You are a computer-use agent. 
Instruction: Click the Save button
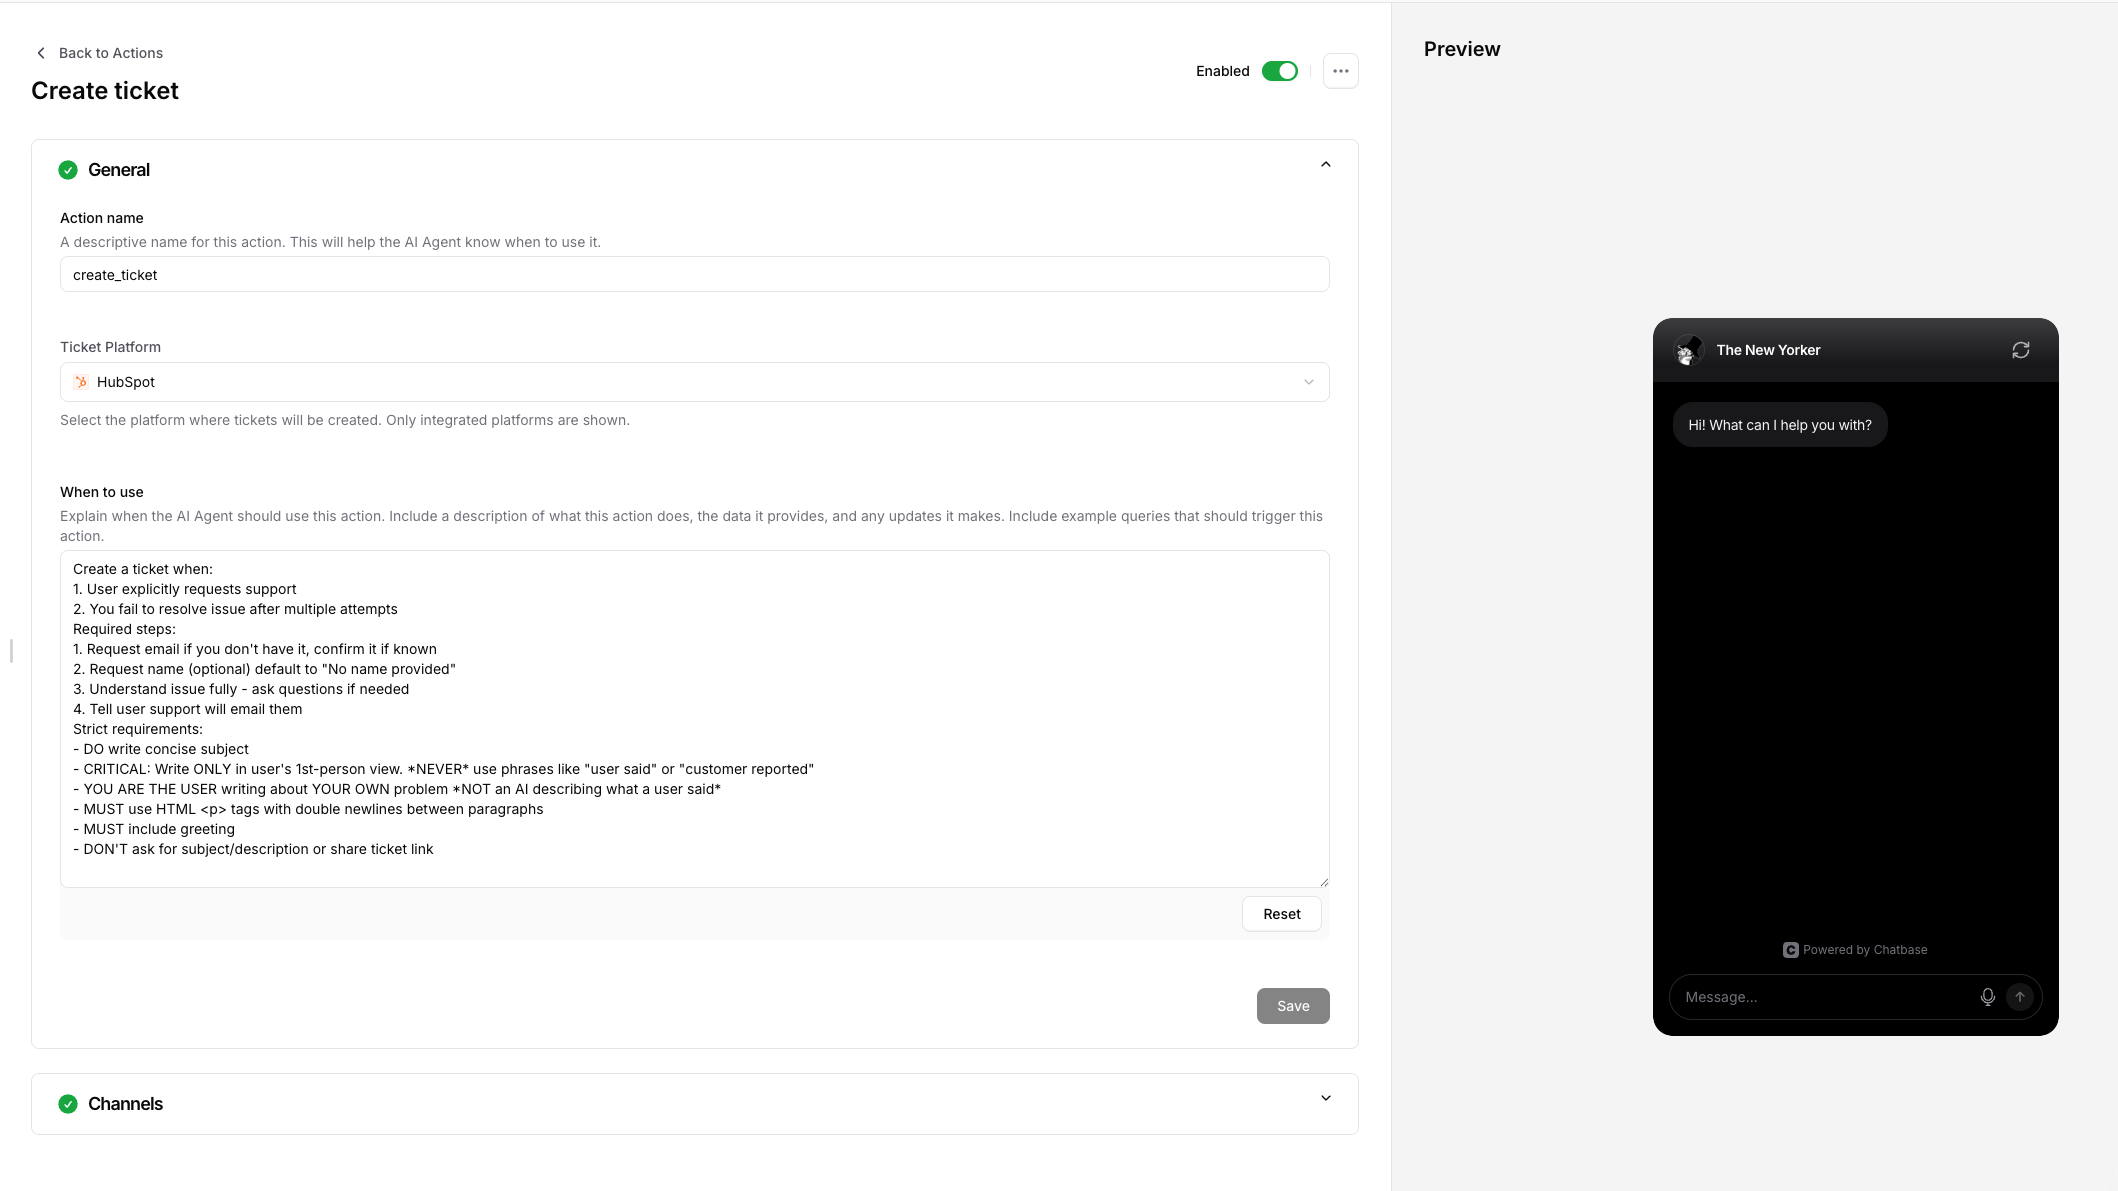click(1292, 1005)
